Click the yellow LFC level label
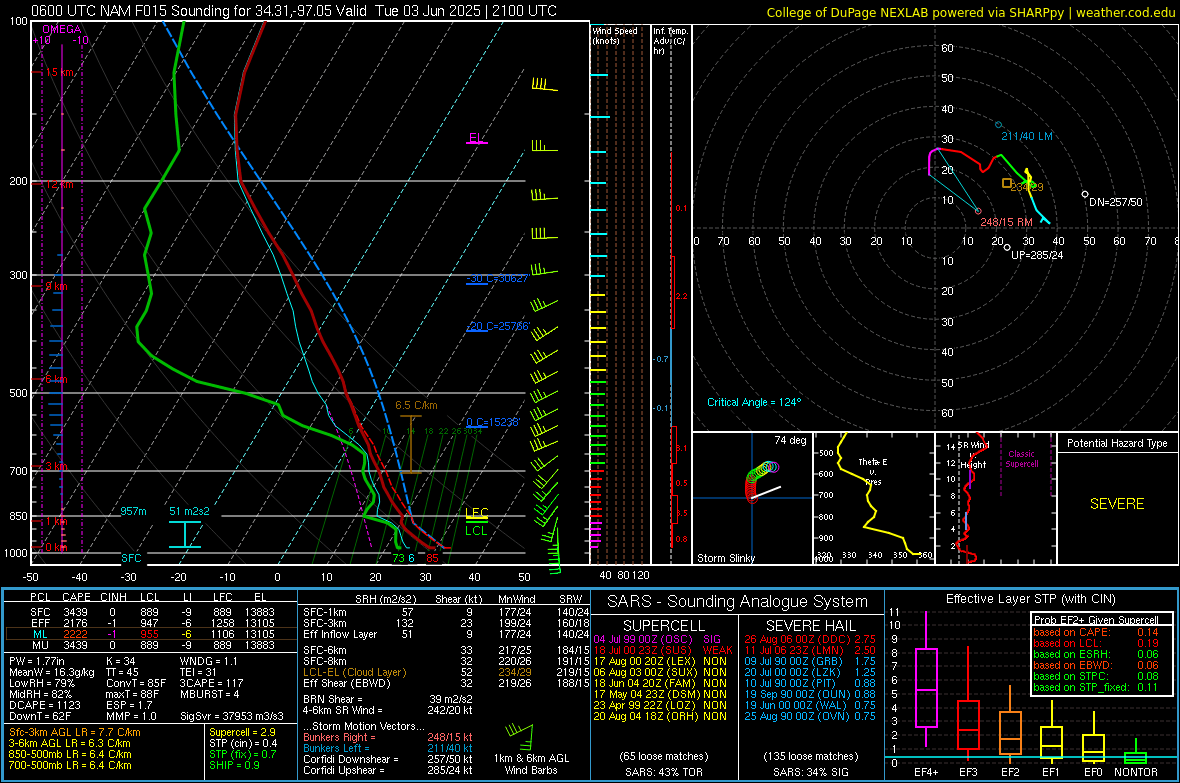1180x783 pixels. (x=476, y=513)
